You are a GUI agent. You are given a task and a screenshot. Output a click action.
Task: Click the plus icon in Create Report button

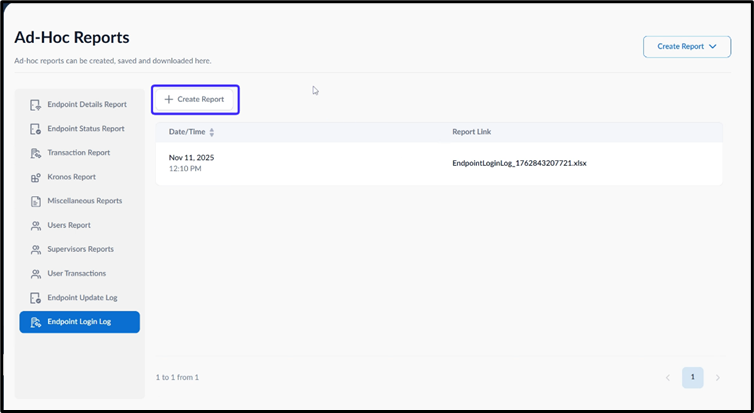click(x=168, y=100)
